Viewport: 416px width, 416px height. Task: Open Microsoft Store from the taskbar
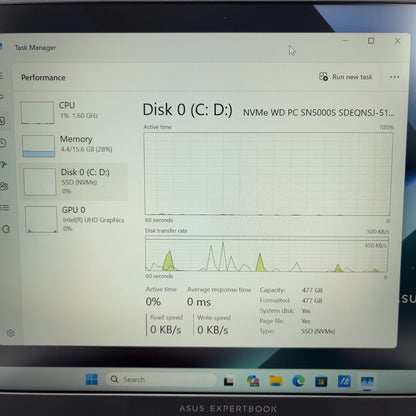pos(321,381)
